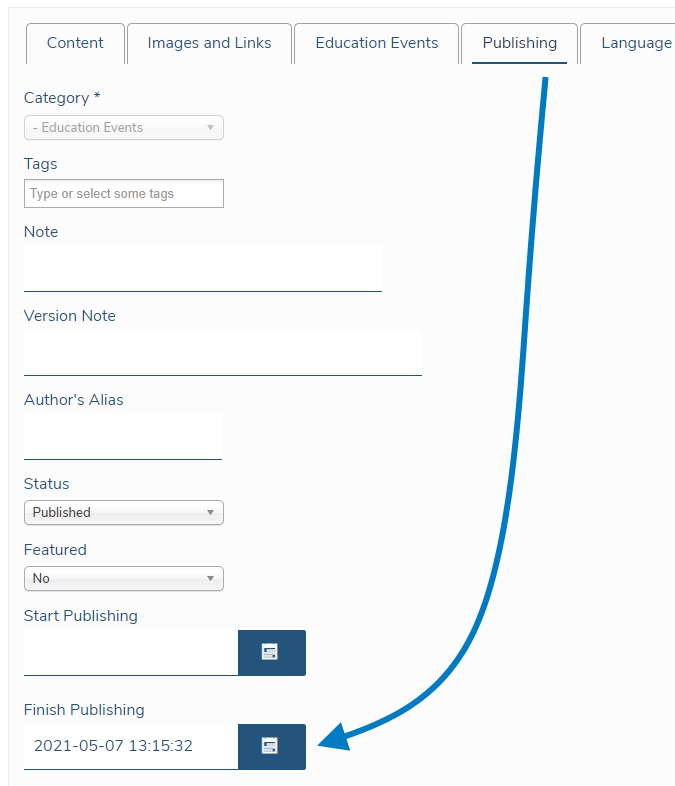Click the Status dropdown arrow
675x786 pixels.
coord(210,512)
